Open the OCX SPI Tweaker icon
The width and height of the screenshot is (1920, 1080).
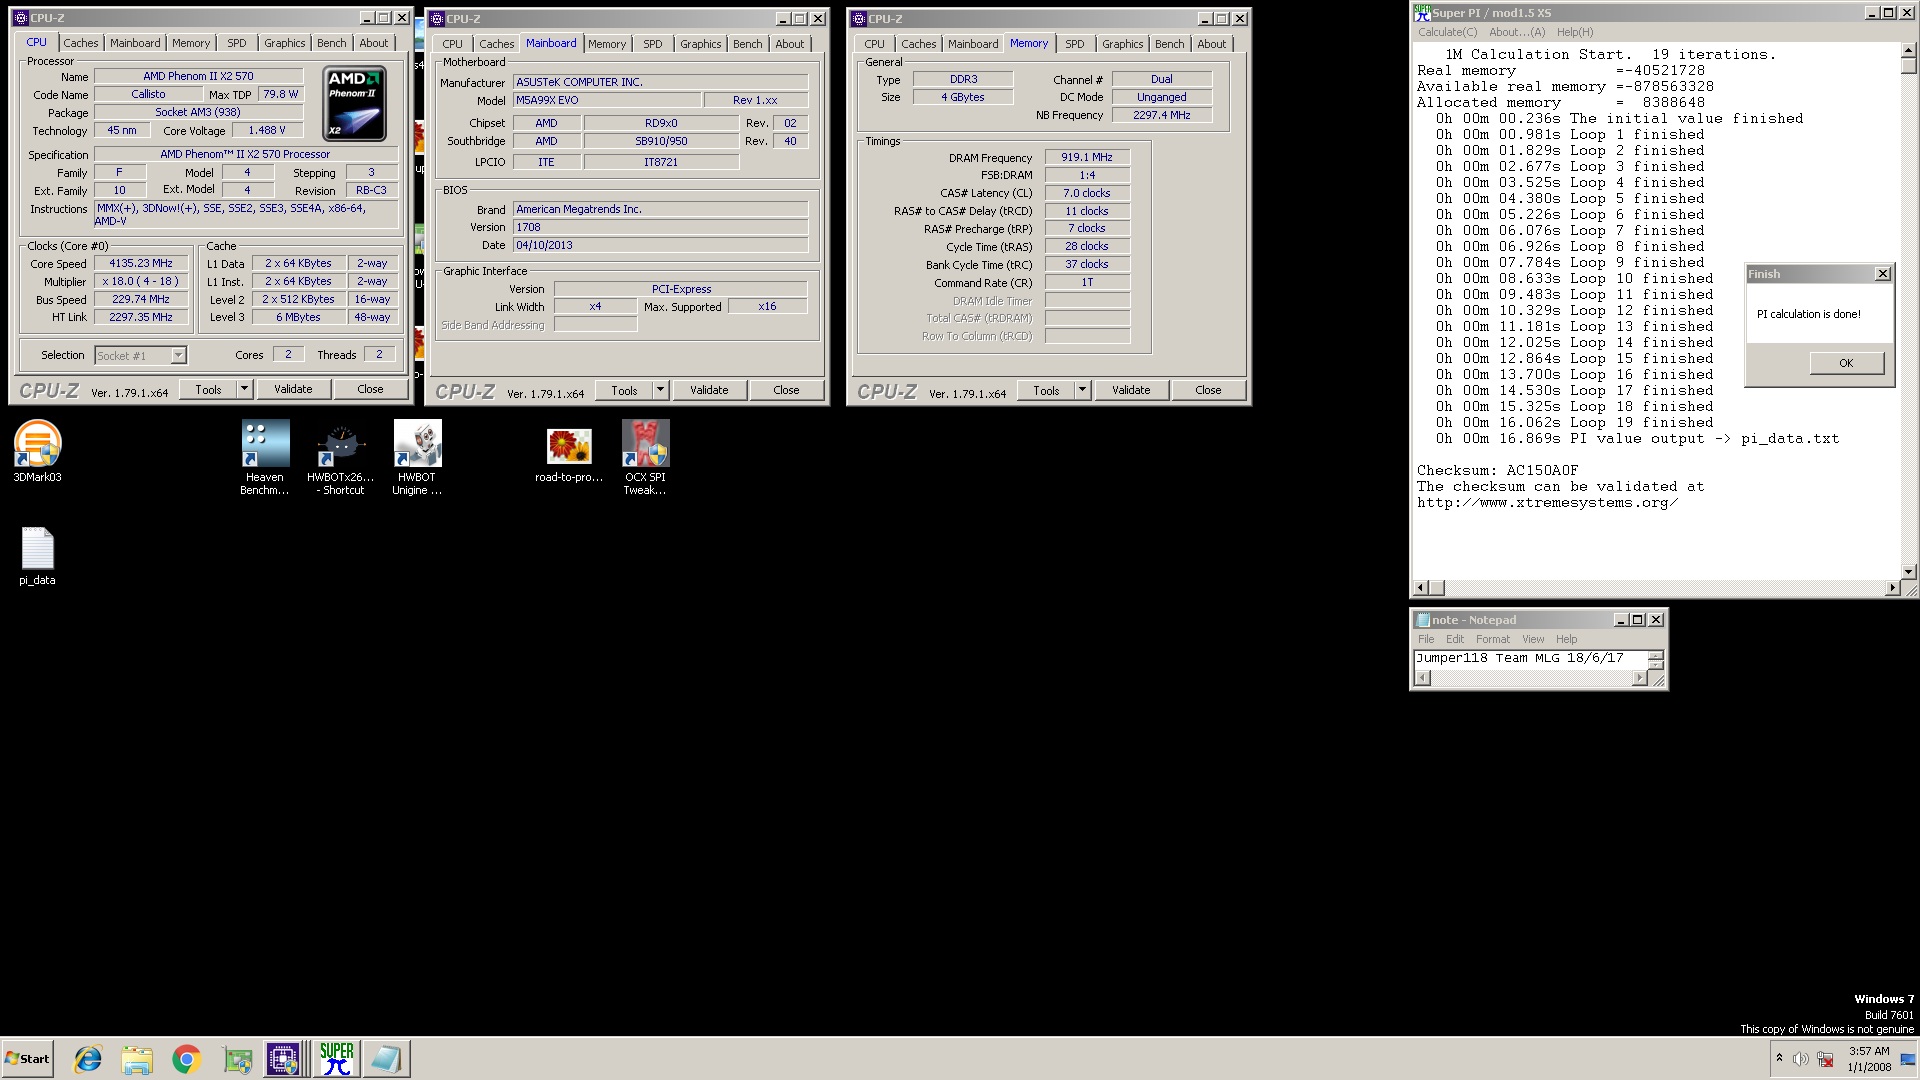(x=645, y=457)
